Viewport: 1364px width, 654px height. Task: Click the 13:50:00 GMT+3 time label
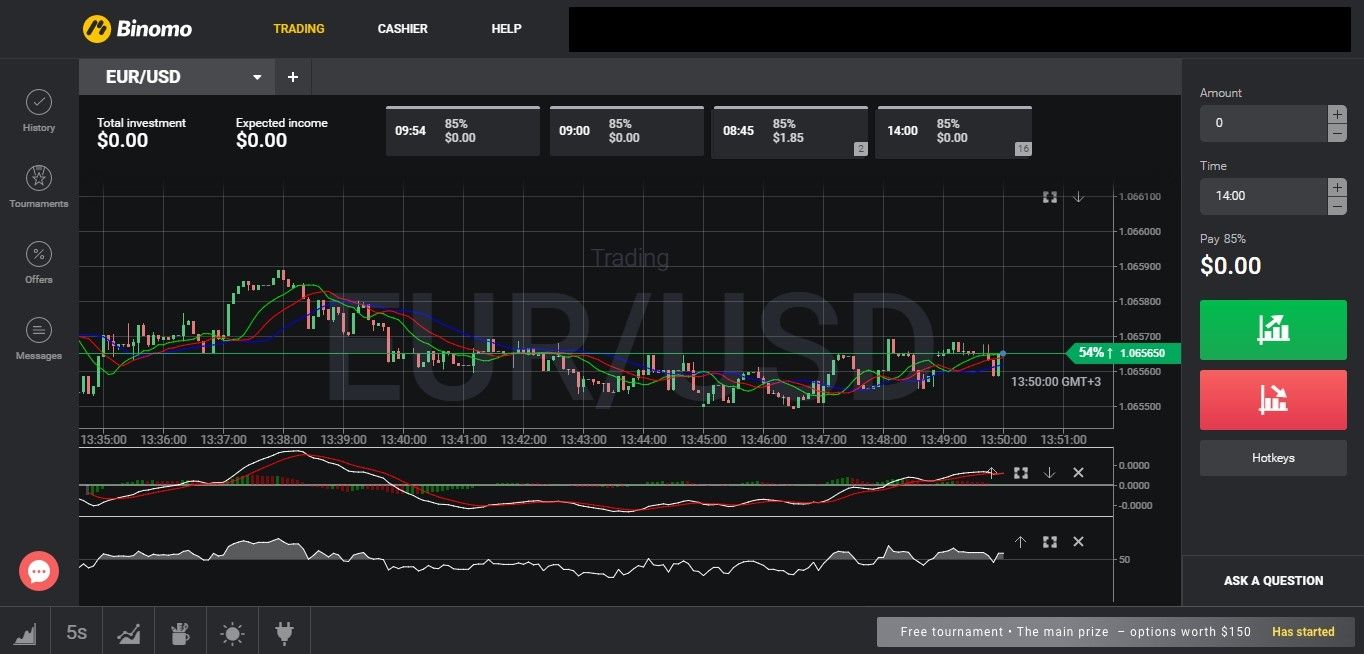(x=1056, y=381)
